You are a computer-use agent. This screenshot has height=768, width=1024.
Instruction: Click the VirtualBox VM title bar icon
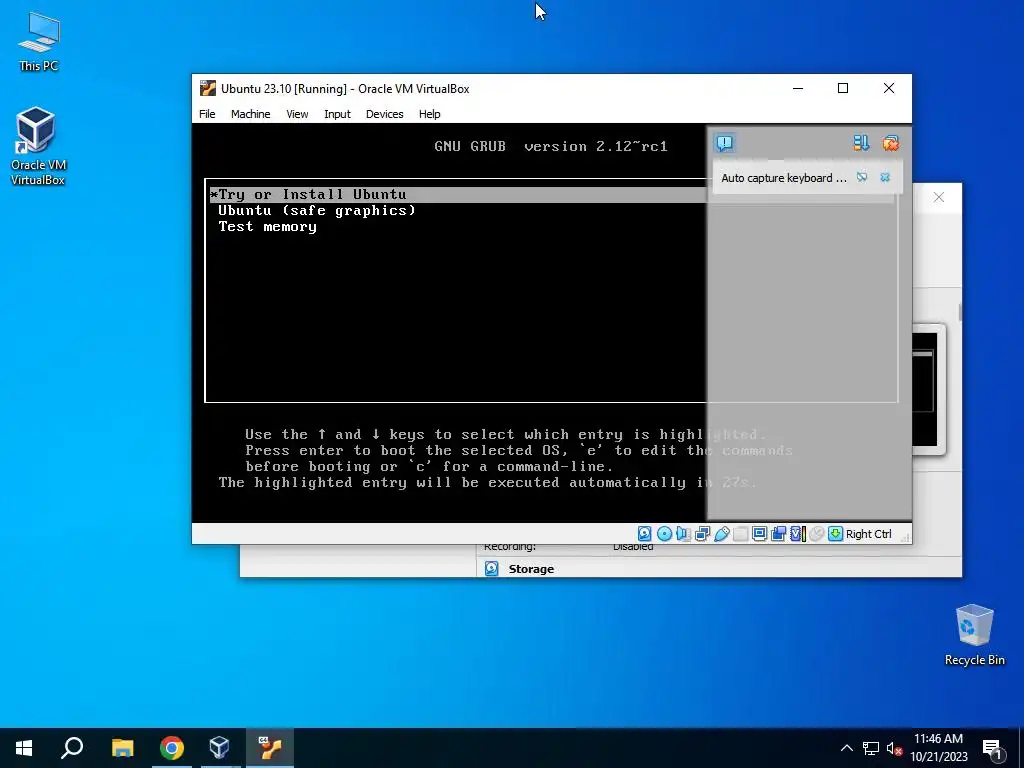(208, 88)
